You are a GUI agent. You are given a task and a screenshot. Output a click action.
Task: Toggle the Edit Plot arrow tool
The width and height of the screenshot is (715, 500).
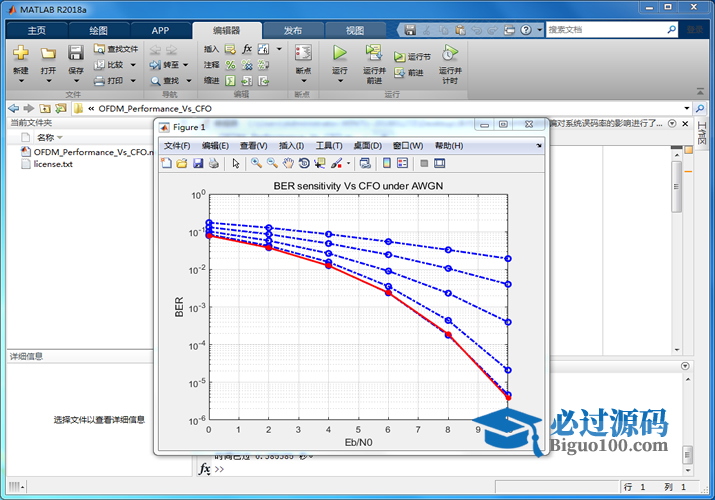(x=236, y=163)
